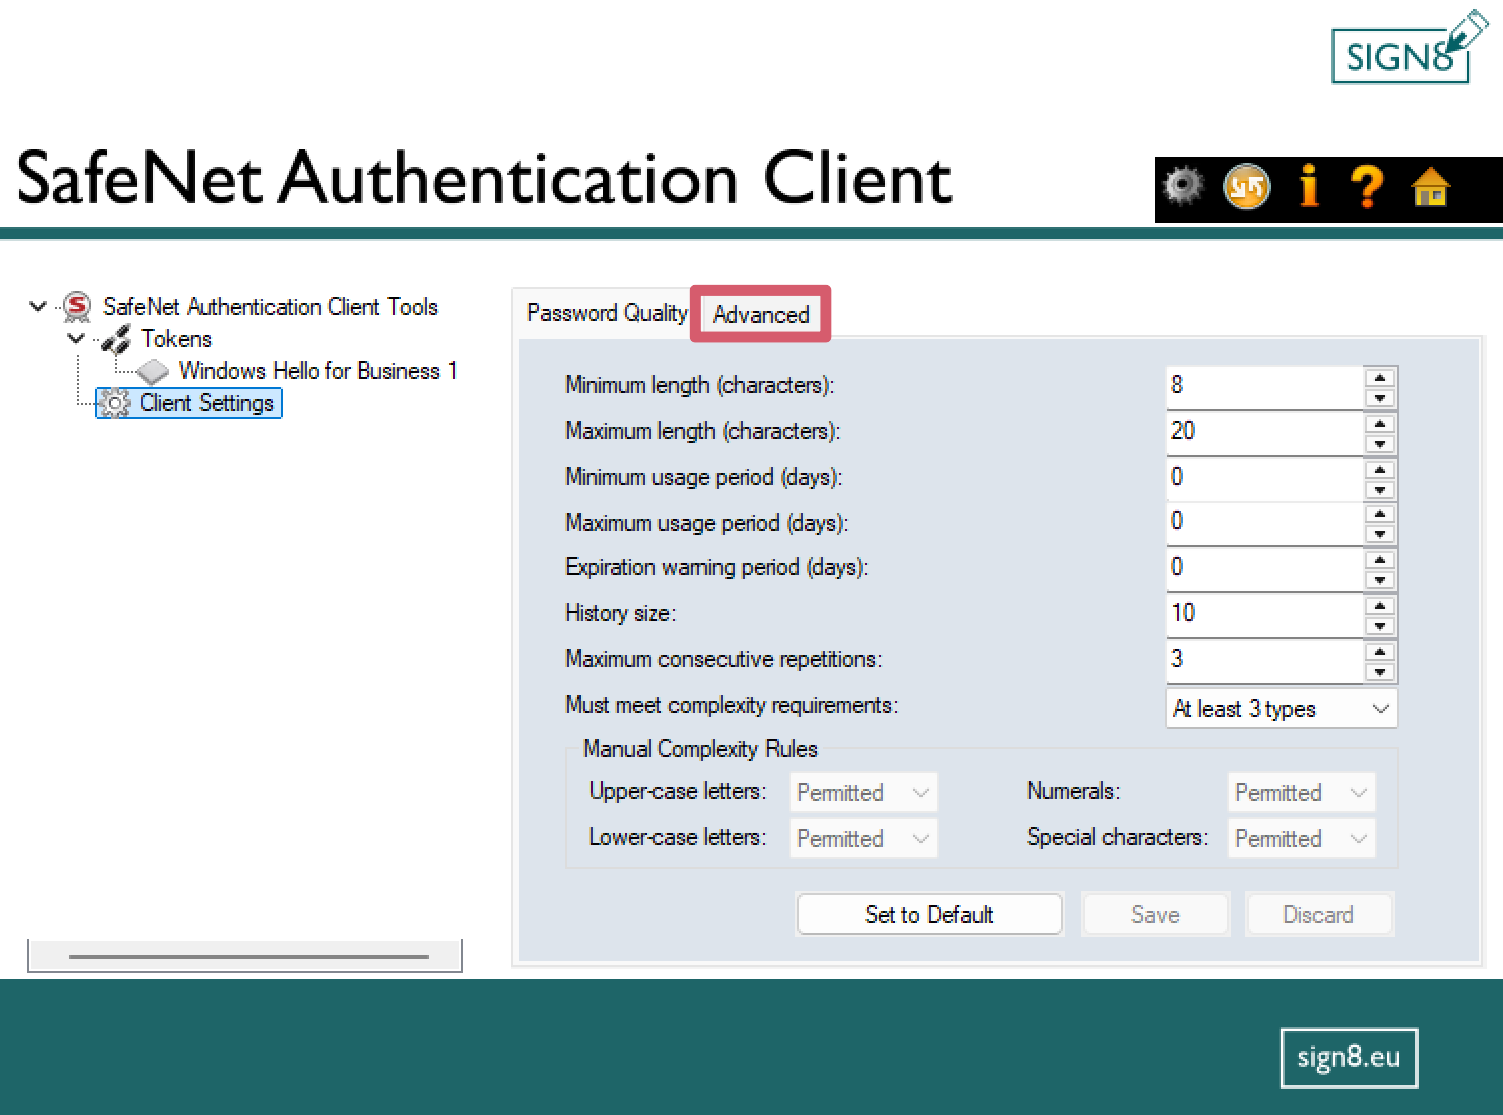The image size is (1503, 1115).
Task: Click the Discard button
Action: point(1319,914)
